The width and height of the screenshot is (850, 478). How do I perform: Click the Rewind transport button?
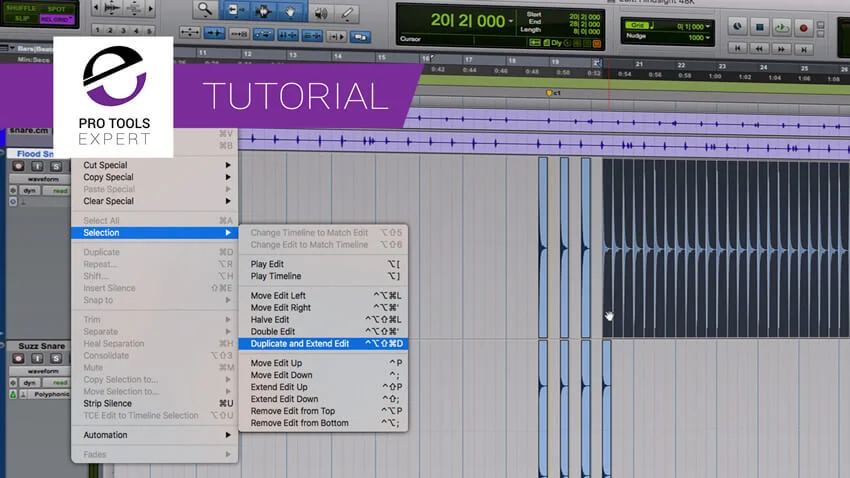point(759,49)
